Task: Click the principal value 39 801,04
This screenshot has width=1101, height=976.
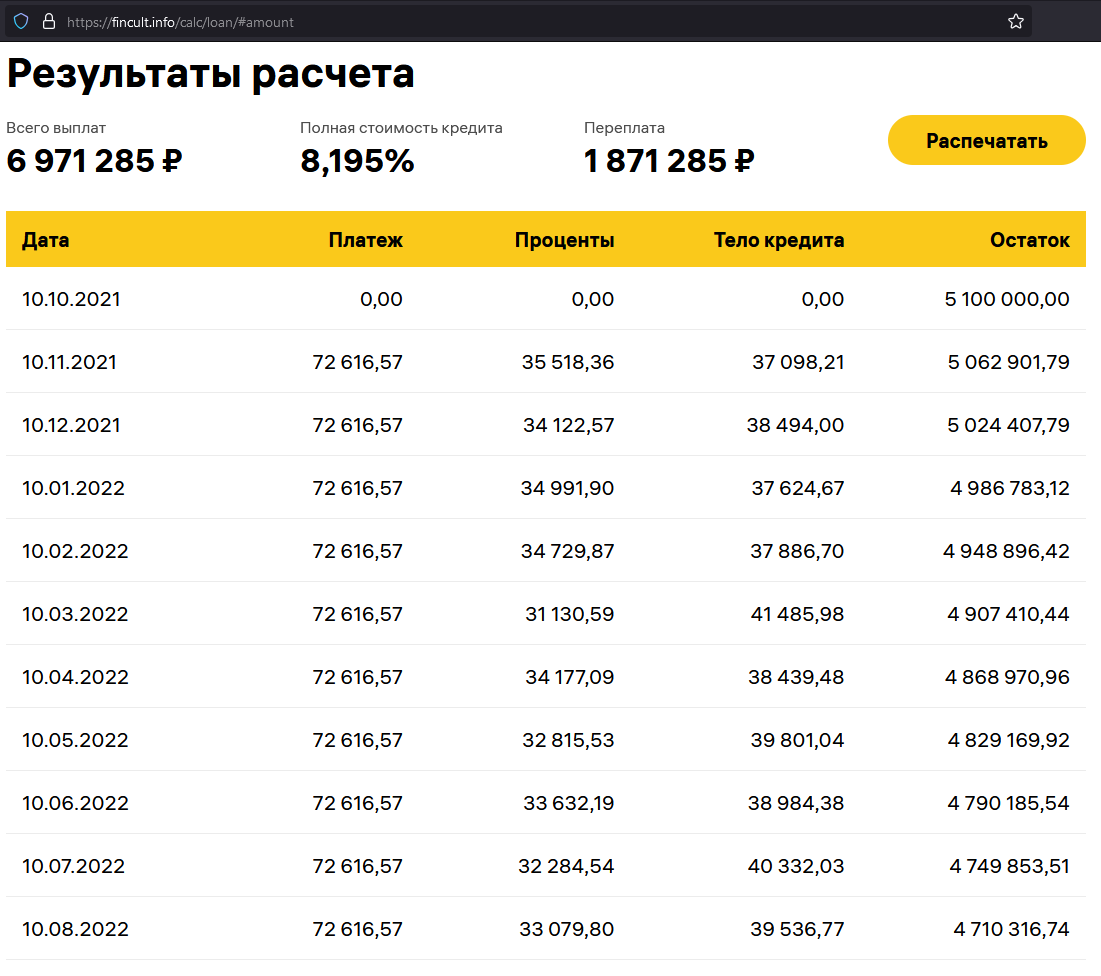Action: [x=797, y=740]
